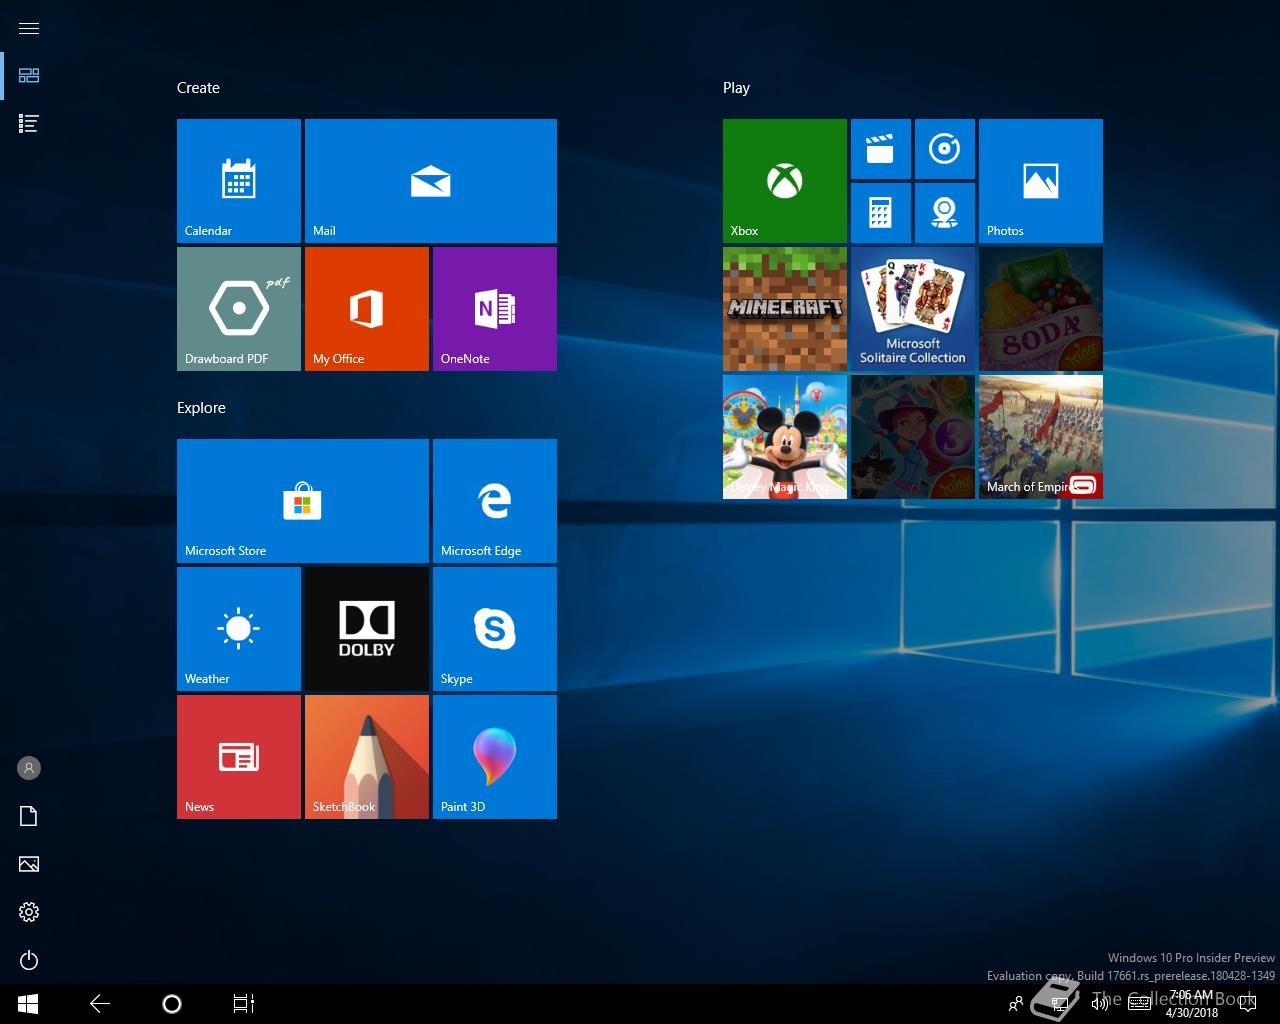Open Skype tile
Image resolution: width=1280 pixels, height=1024 pixels.
[495, 629]
